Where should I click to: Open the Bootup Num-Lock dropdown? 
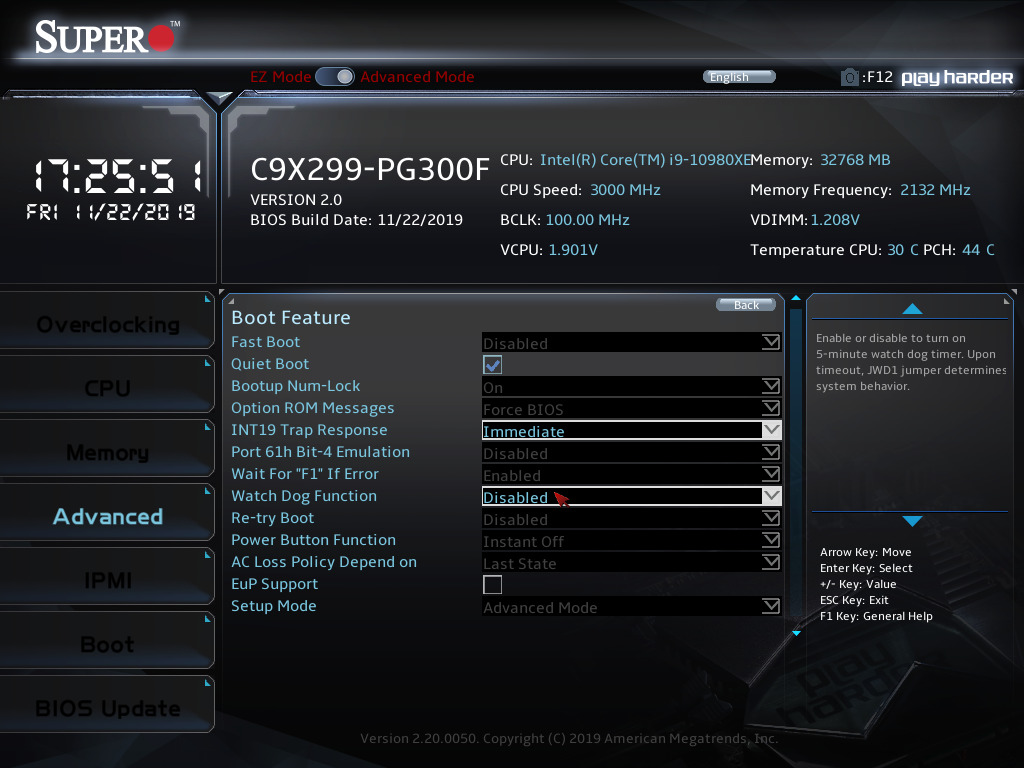click(632, 387)
